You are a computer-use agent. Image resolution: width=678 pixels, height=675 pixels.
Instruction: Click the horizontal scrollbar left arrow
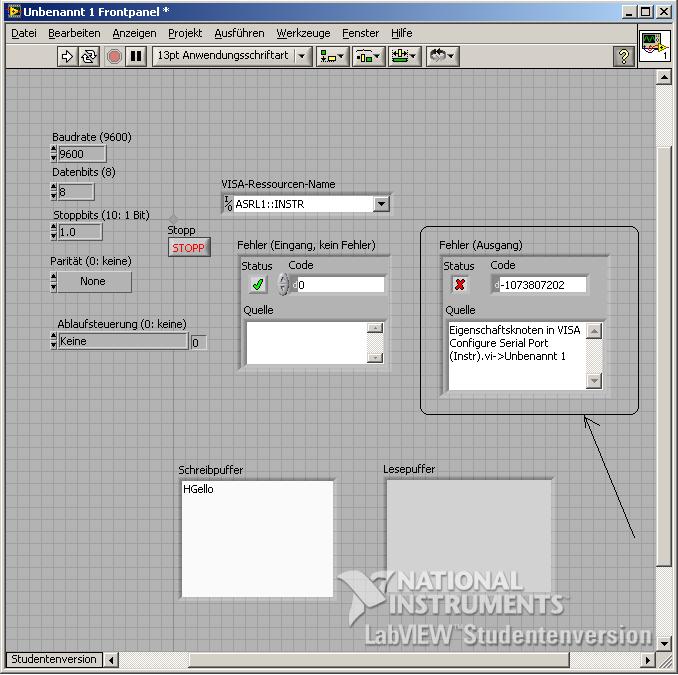pos(112,660)
